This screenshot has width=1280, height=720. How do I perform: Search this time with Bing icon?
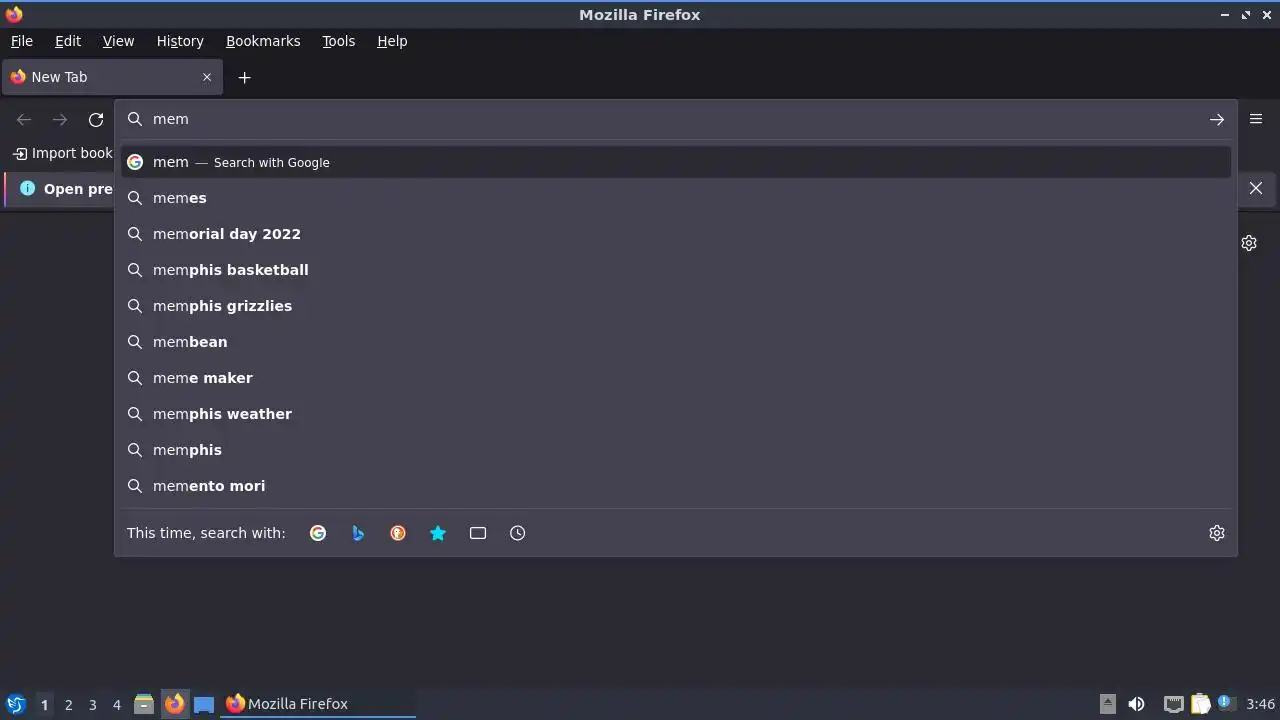[358, 533]
